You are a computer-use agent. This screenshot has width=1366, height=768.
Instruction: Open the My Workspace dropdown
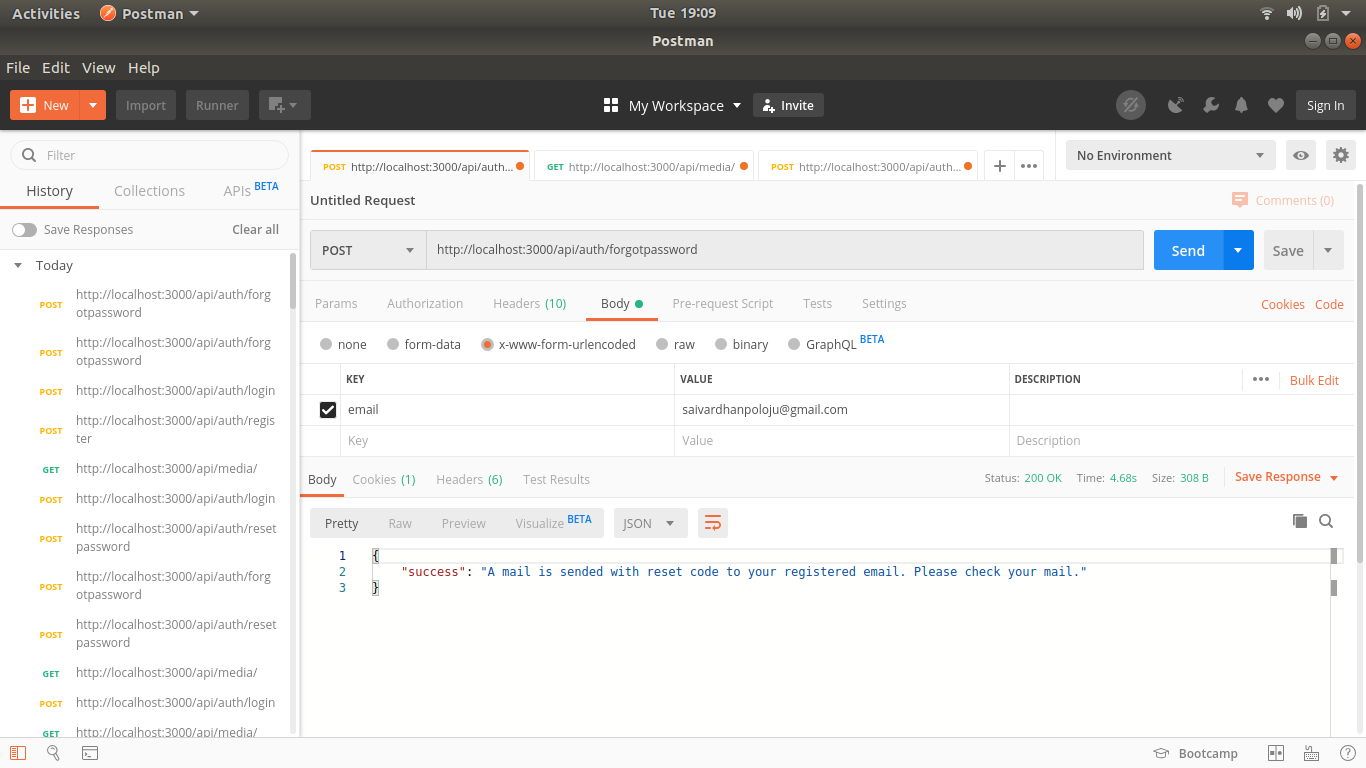coord(673,105)
